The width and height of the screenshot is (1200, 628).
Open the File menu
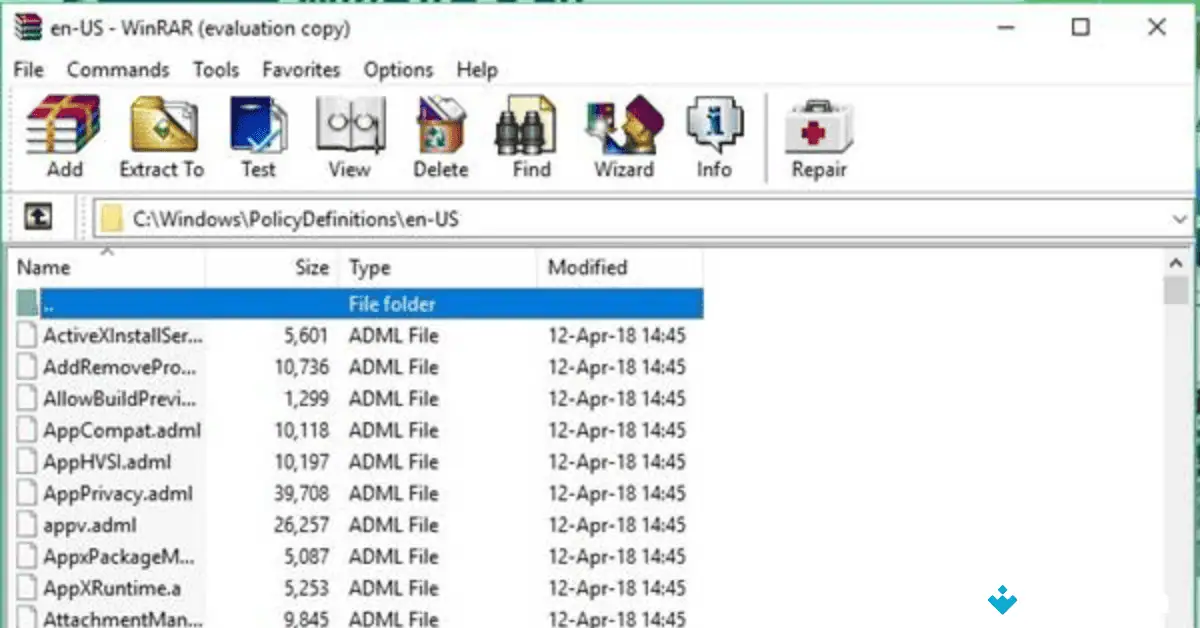(x=27, y=70)
